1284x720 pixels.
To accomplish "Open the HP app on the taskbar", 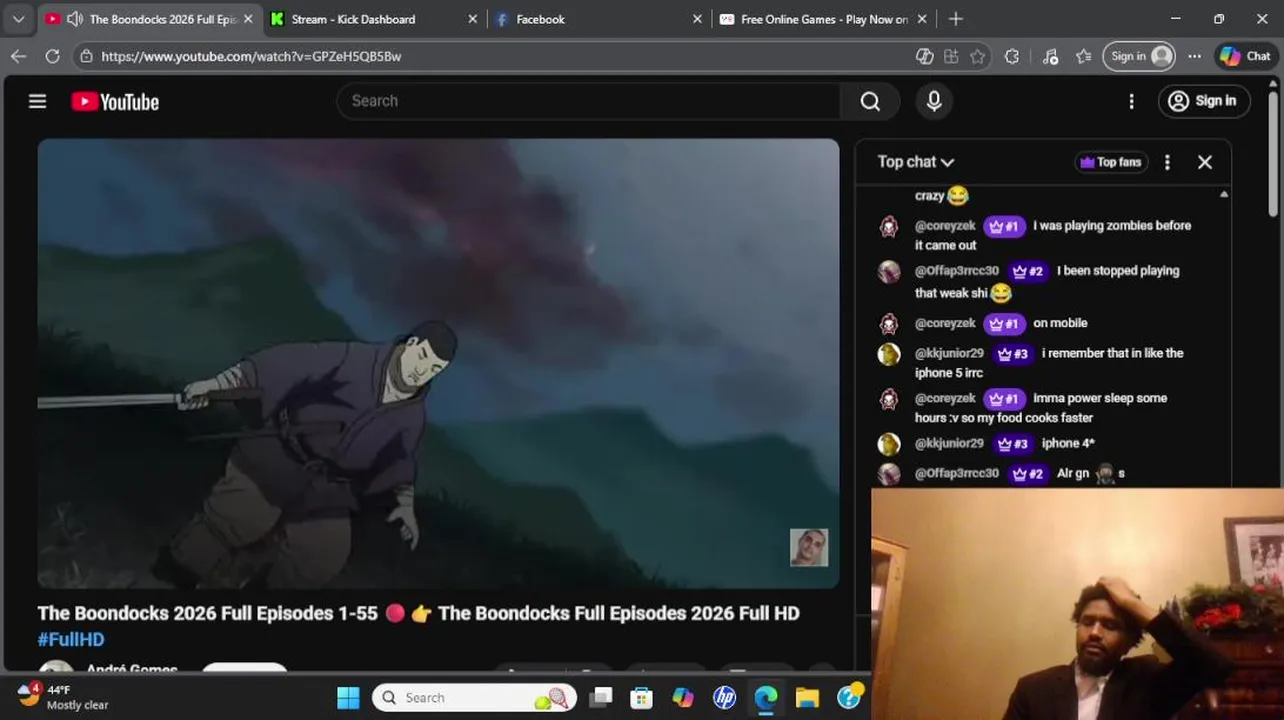I will 725,697.
